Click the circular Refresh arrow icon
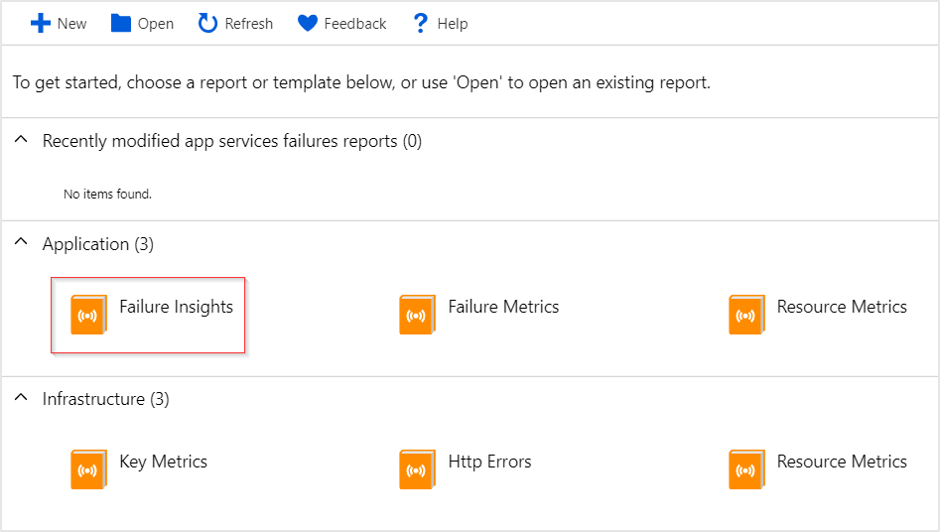Screen dimensions: 940x532 point(207,23)
